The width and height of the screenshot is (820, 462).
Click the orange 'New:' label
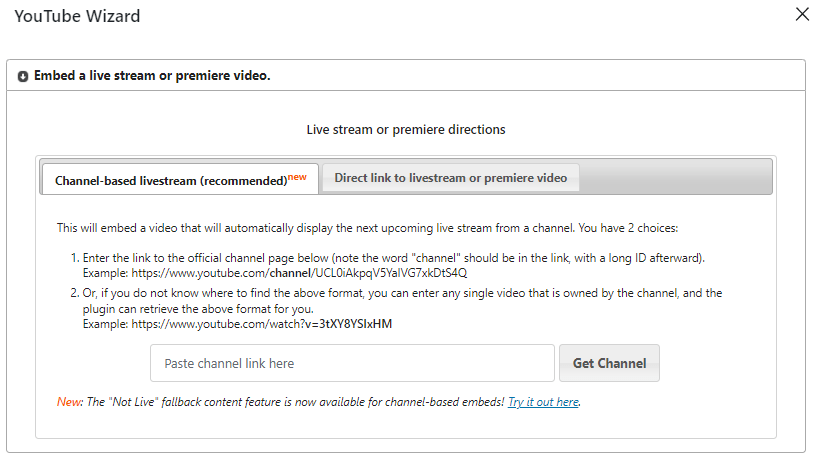point(69,402)
